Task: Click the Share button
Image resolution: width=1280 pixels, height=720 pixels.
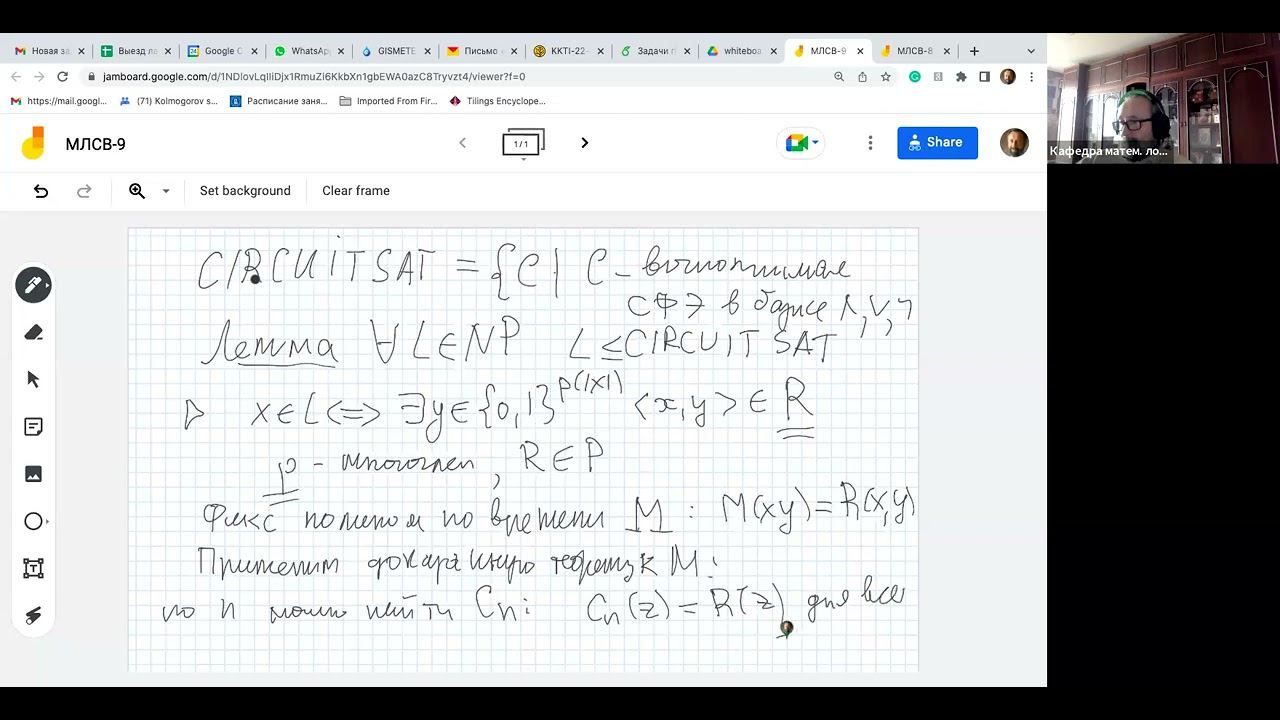Action: 937,143
